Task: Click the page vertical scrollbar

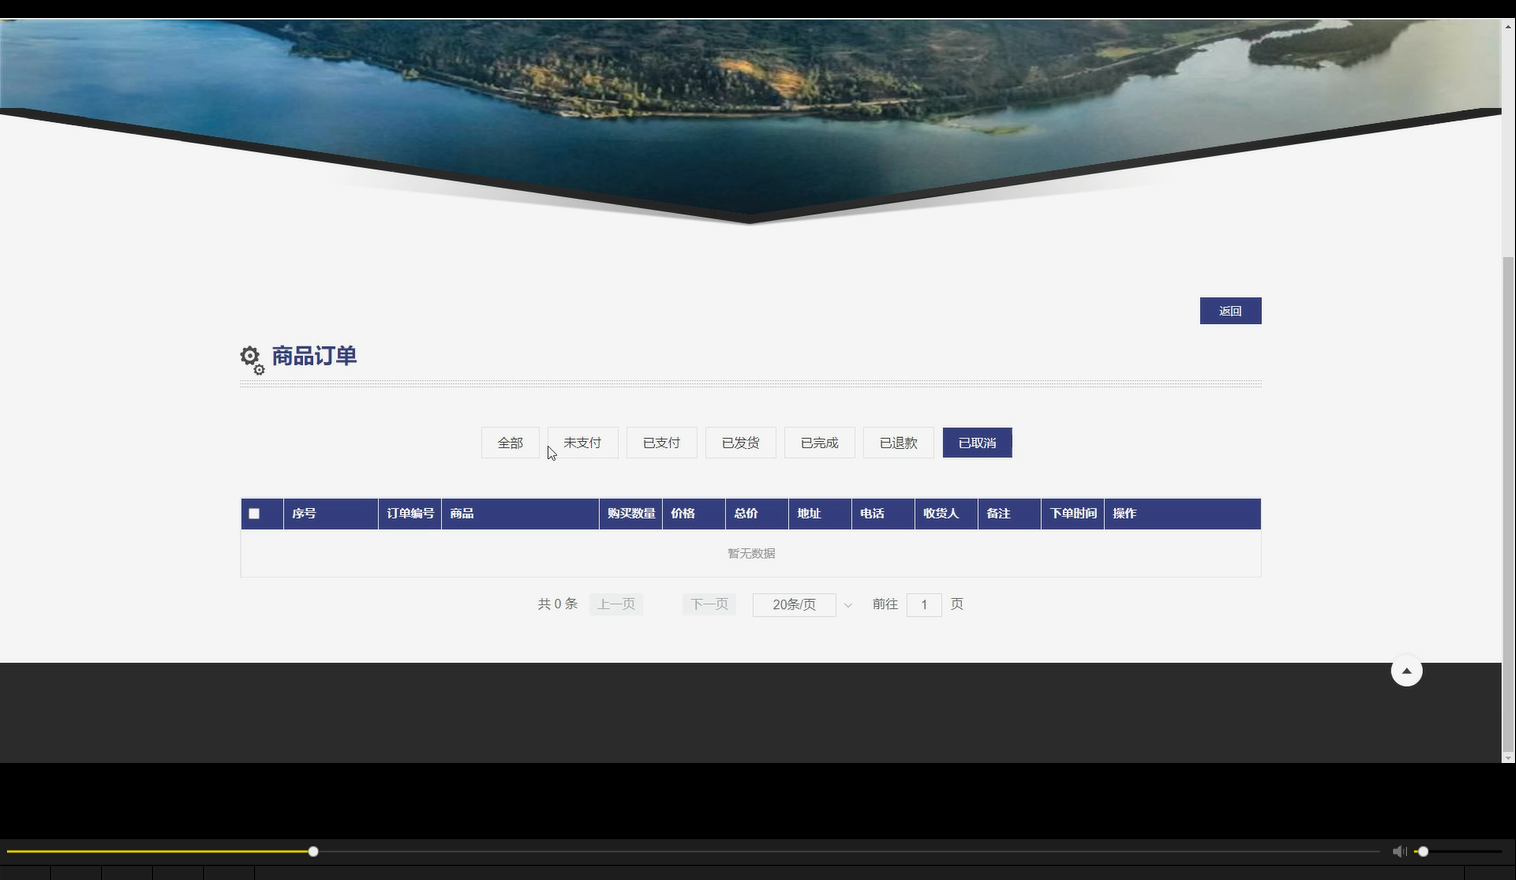Action: tap(1508, 503)
